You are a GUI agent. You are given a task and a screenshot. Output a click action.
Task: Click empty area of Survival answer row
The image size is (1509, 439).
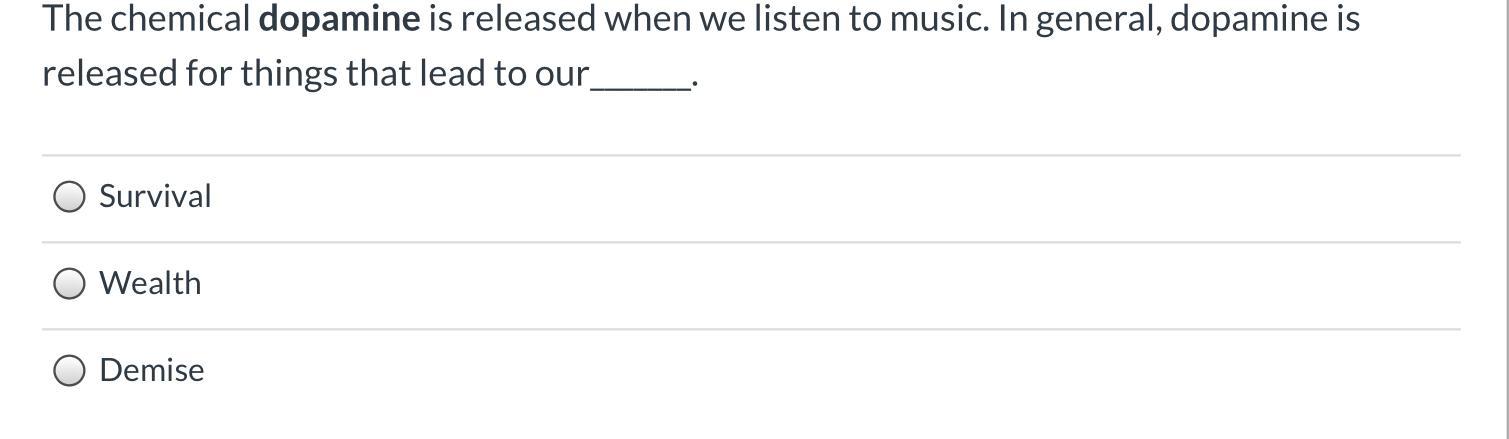[800, 197]
